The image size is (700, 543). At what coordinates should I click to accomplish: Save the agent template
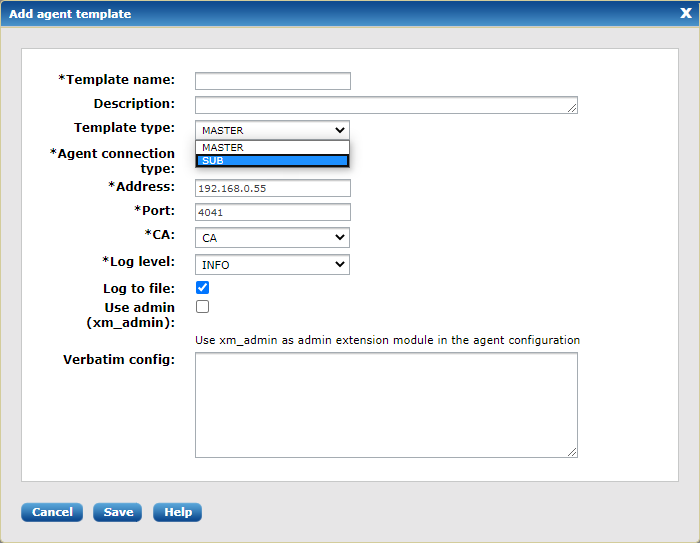(118, 512)
